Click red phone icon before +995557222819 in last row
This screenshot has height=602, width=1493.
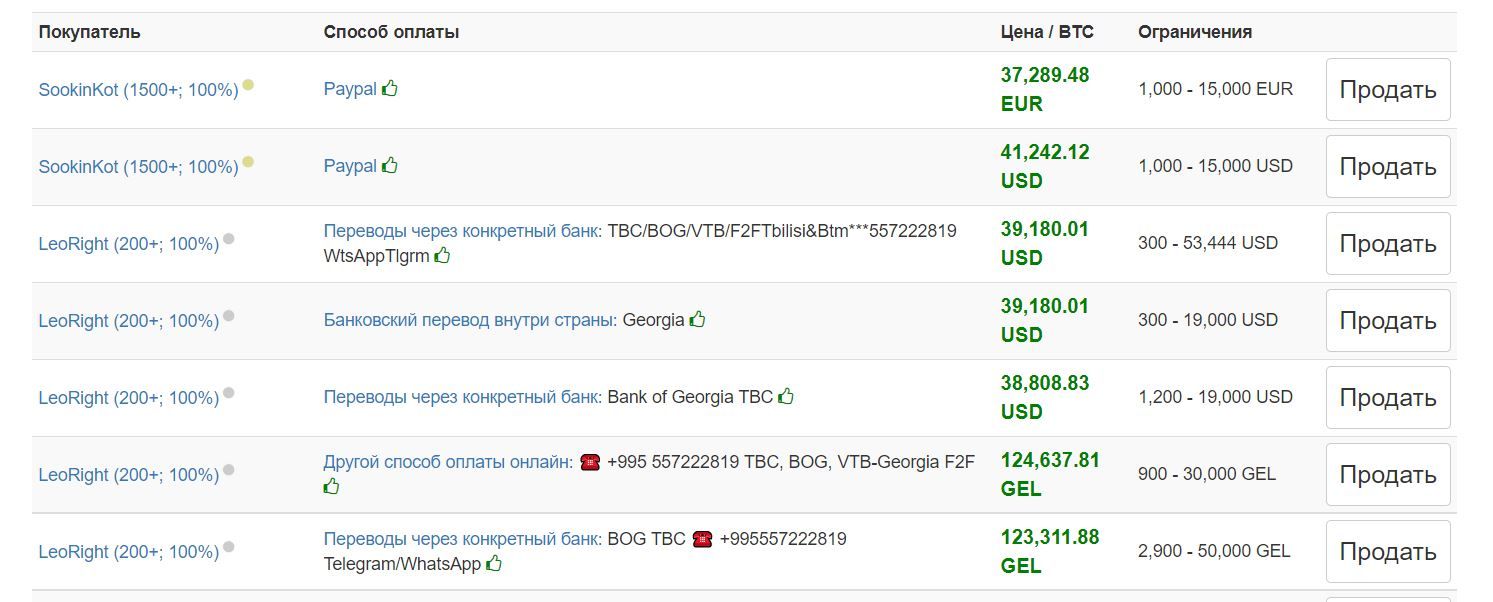(x=702, y=539)
